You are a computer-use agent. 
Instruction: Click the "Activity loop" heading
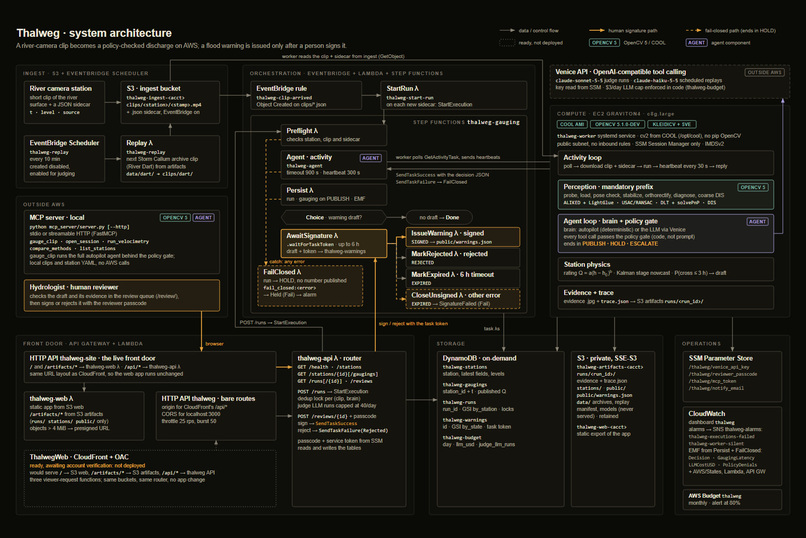582,158
